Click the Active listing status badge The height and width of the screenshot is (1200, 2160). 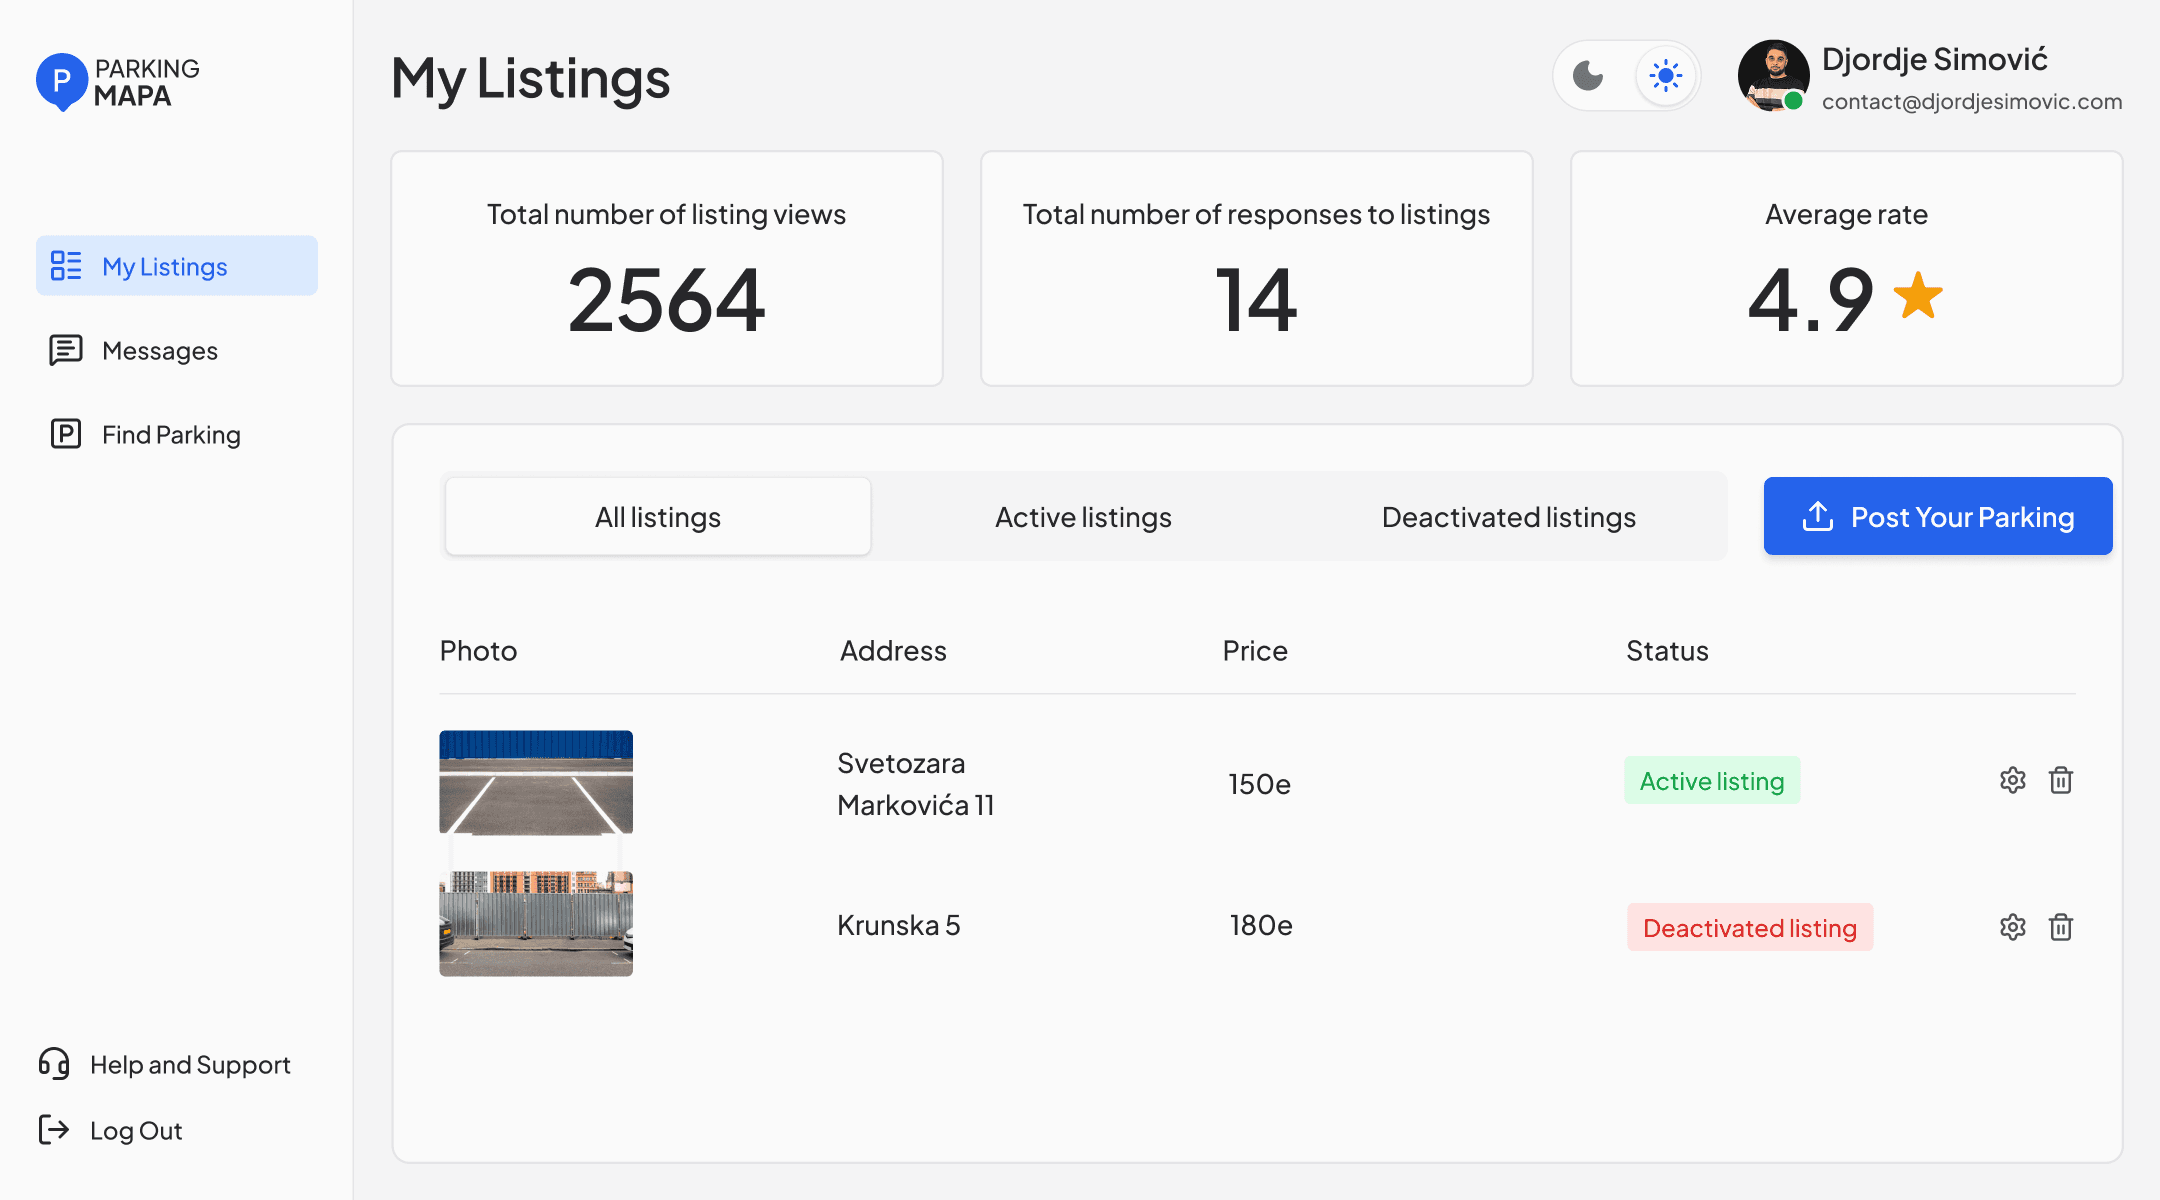1711,781
